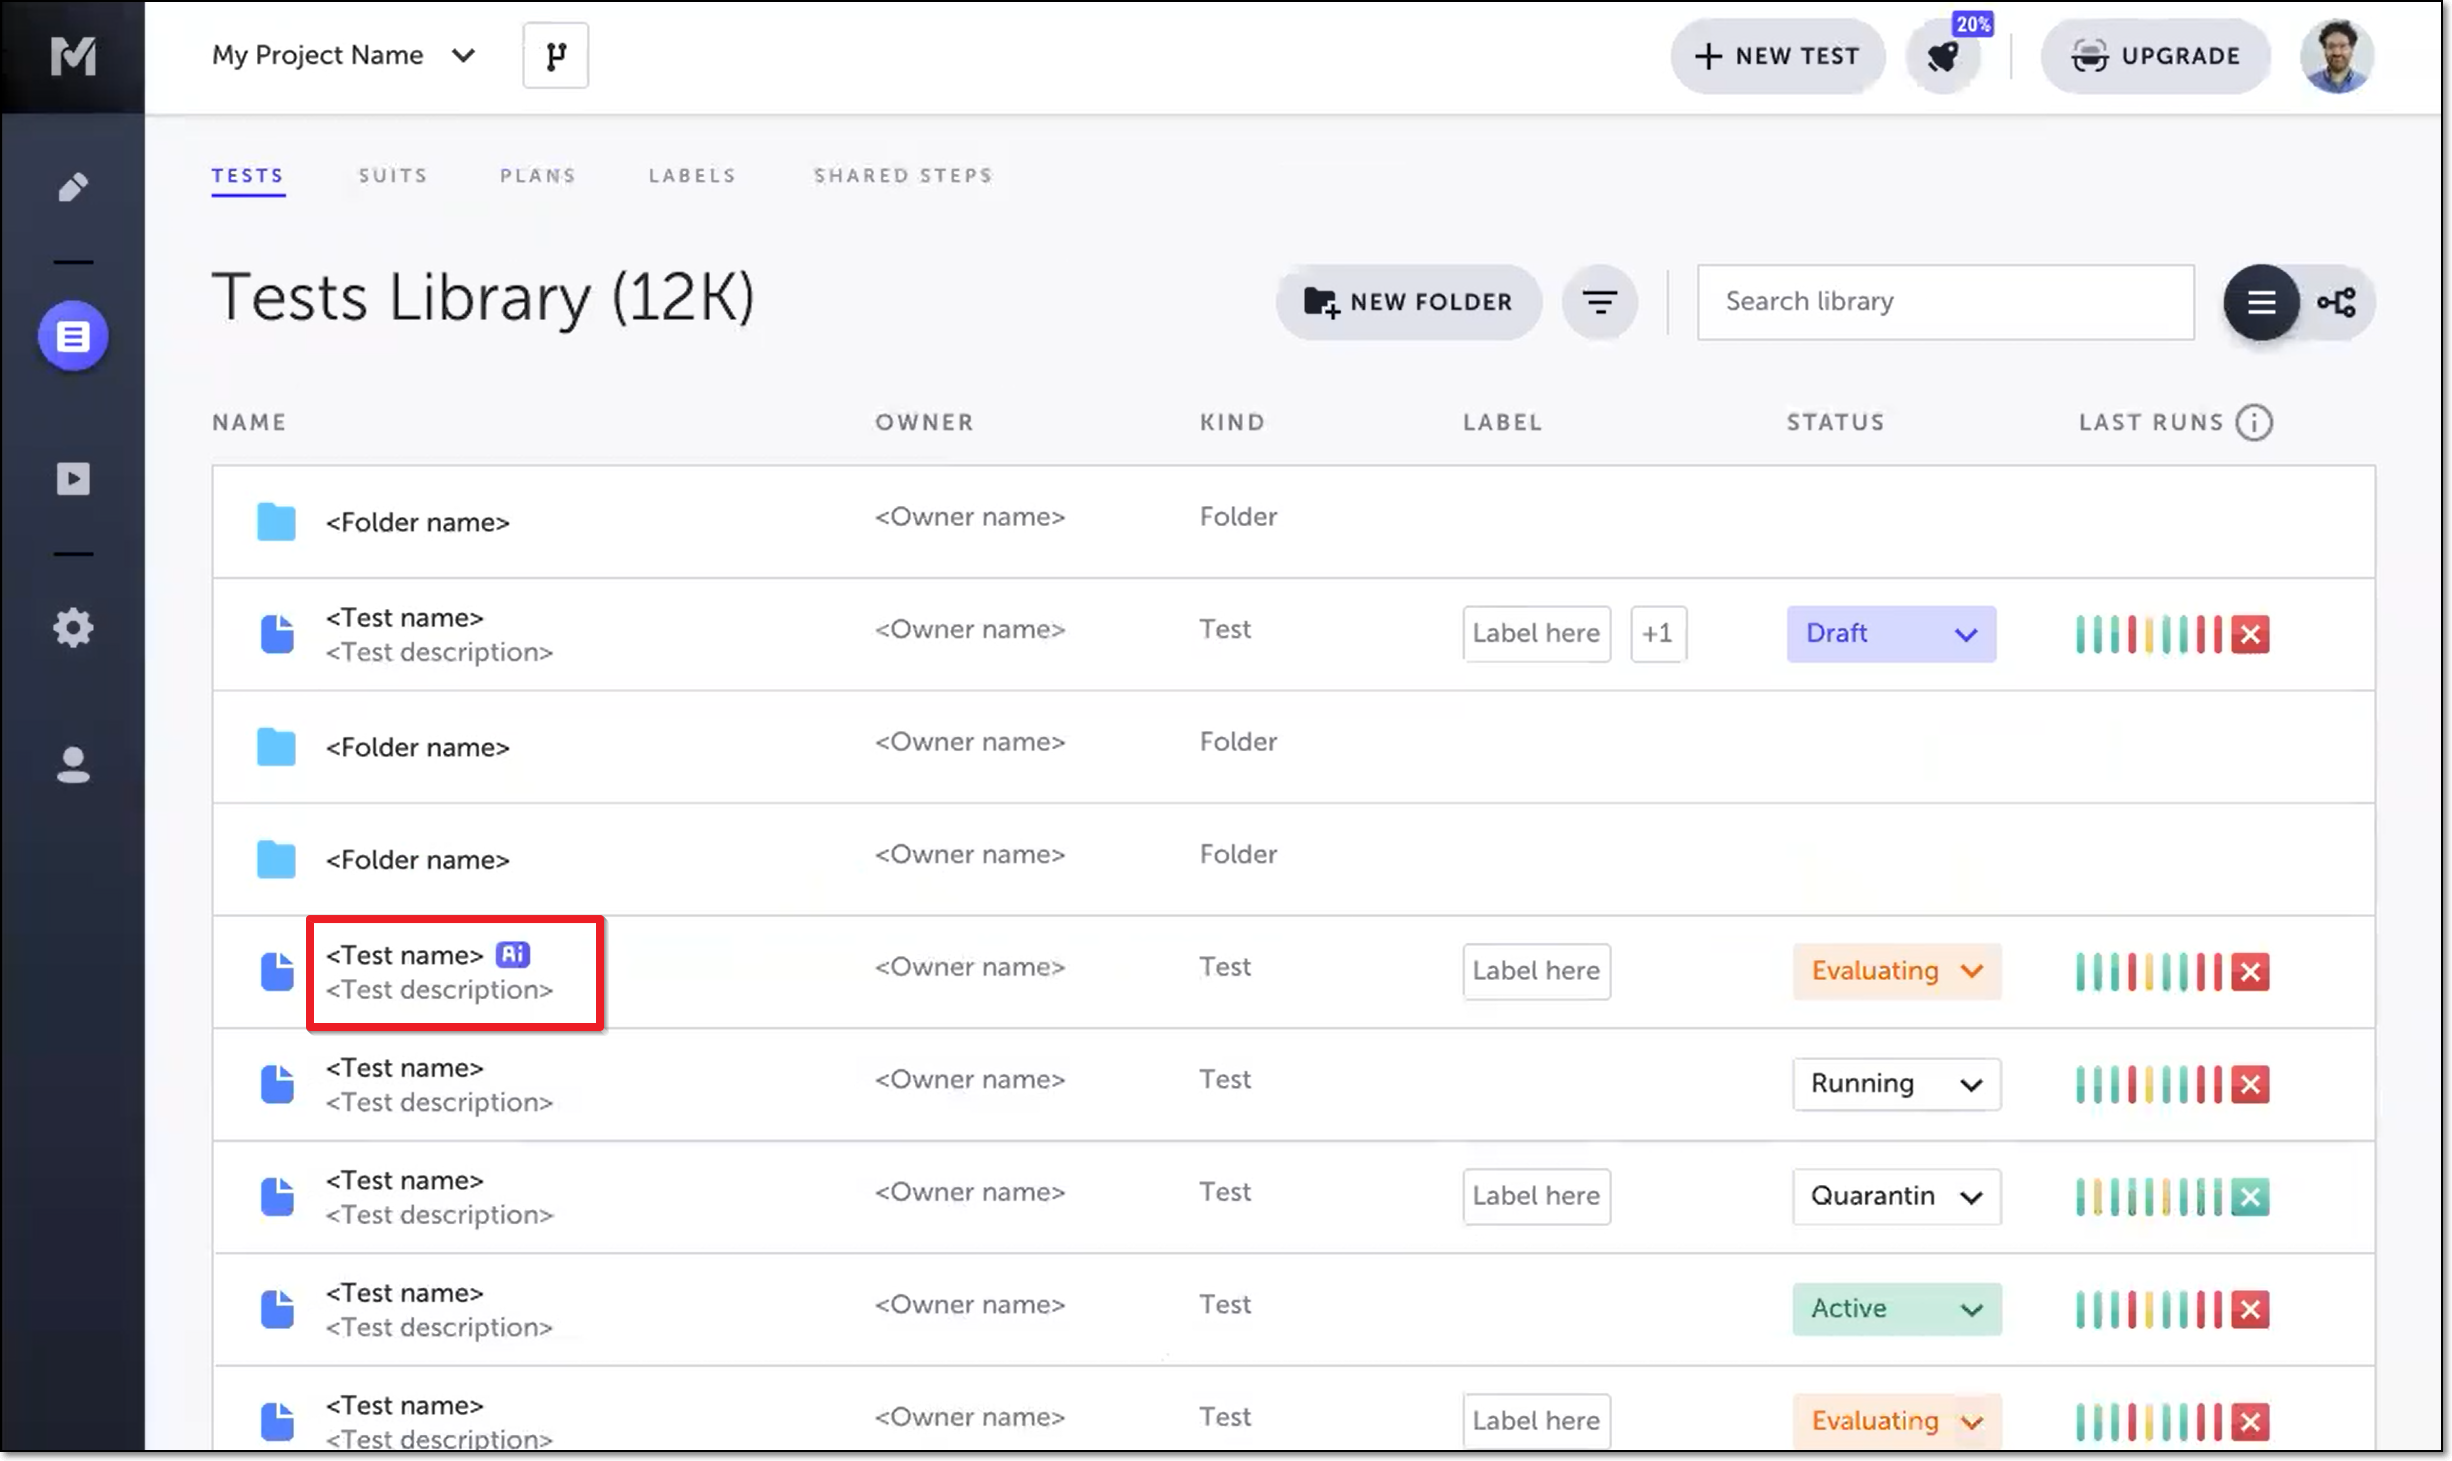Click the Last Runs info icon
This screenshot has height=1461, width=2452.
pyautogui.click(x=2254, y=422)
